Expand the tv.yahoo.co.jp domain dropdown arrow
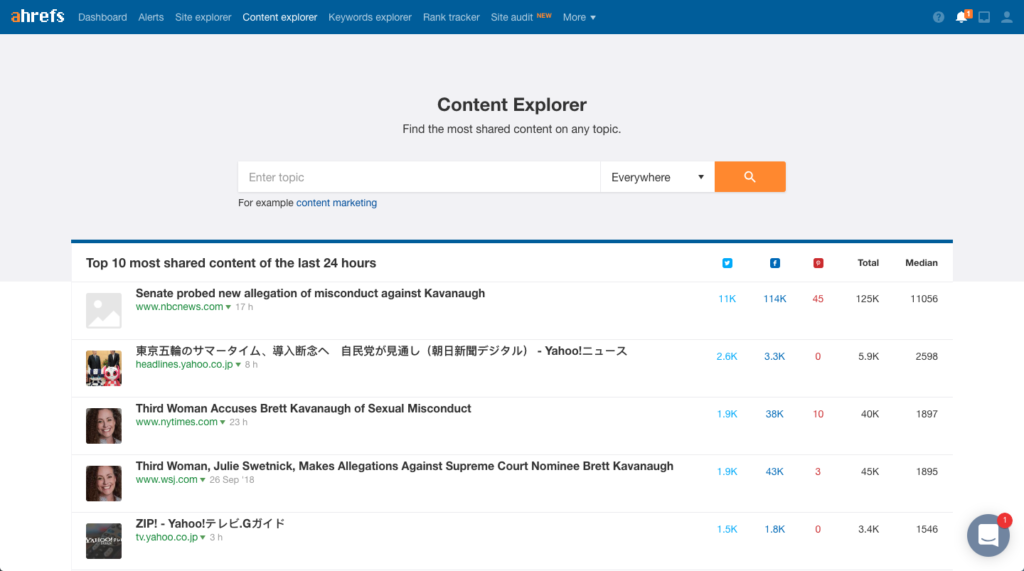Screen dimensions: 1024x571 pos(203,538)
